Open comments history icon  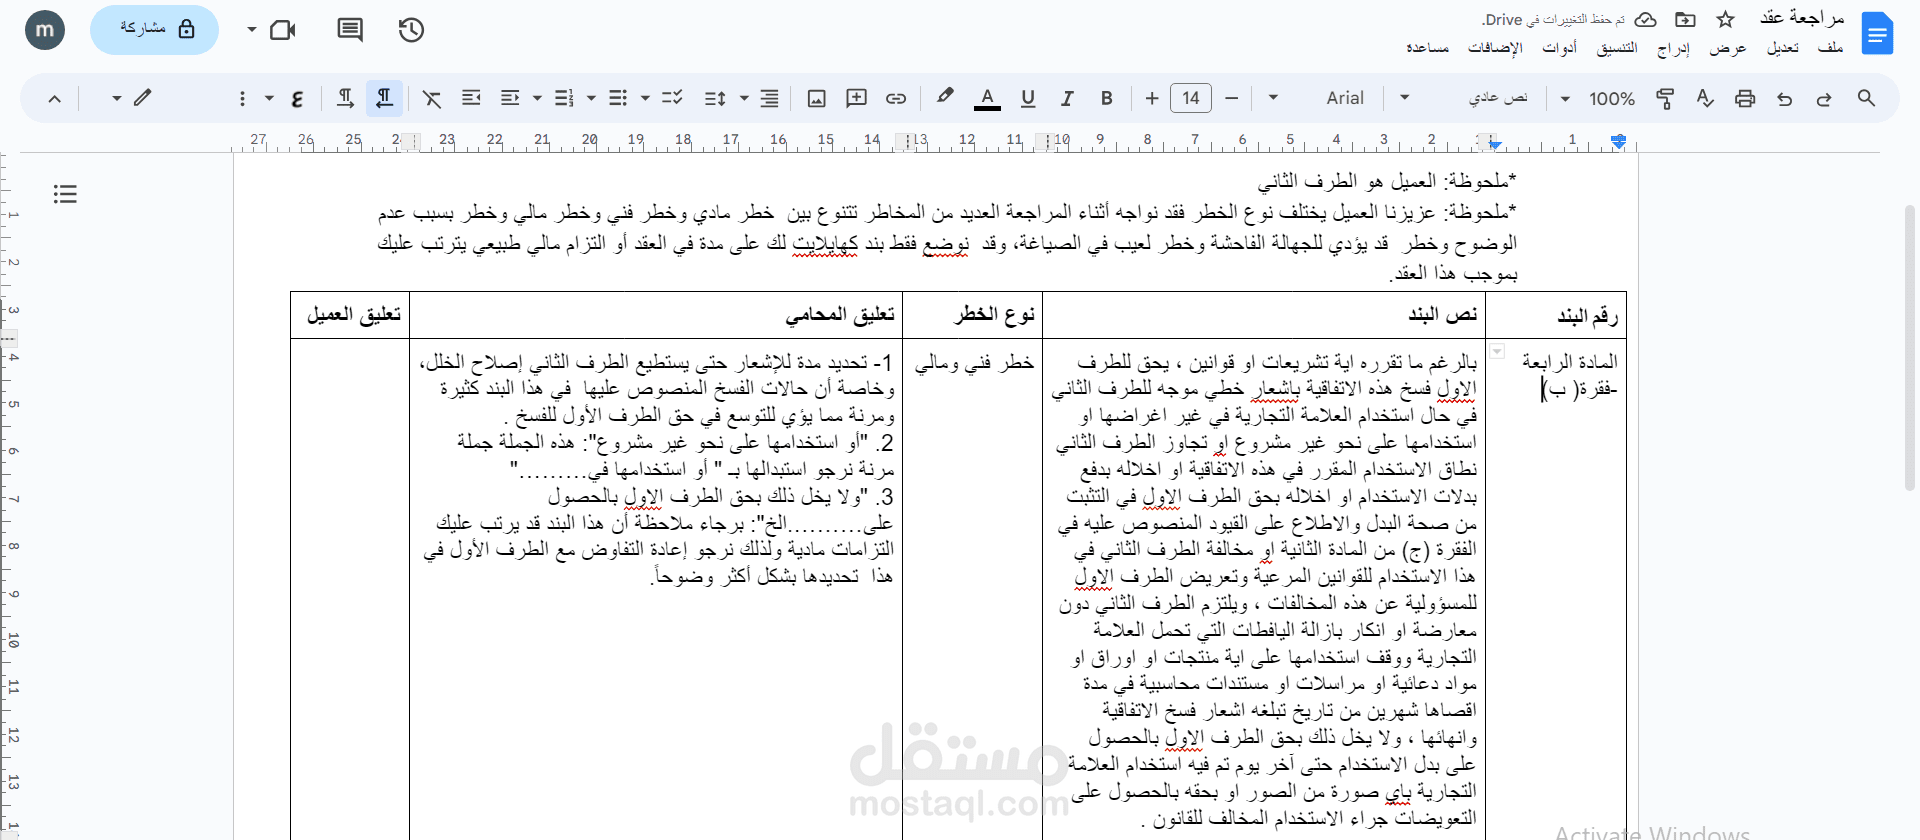click(x=350, y=30)
